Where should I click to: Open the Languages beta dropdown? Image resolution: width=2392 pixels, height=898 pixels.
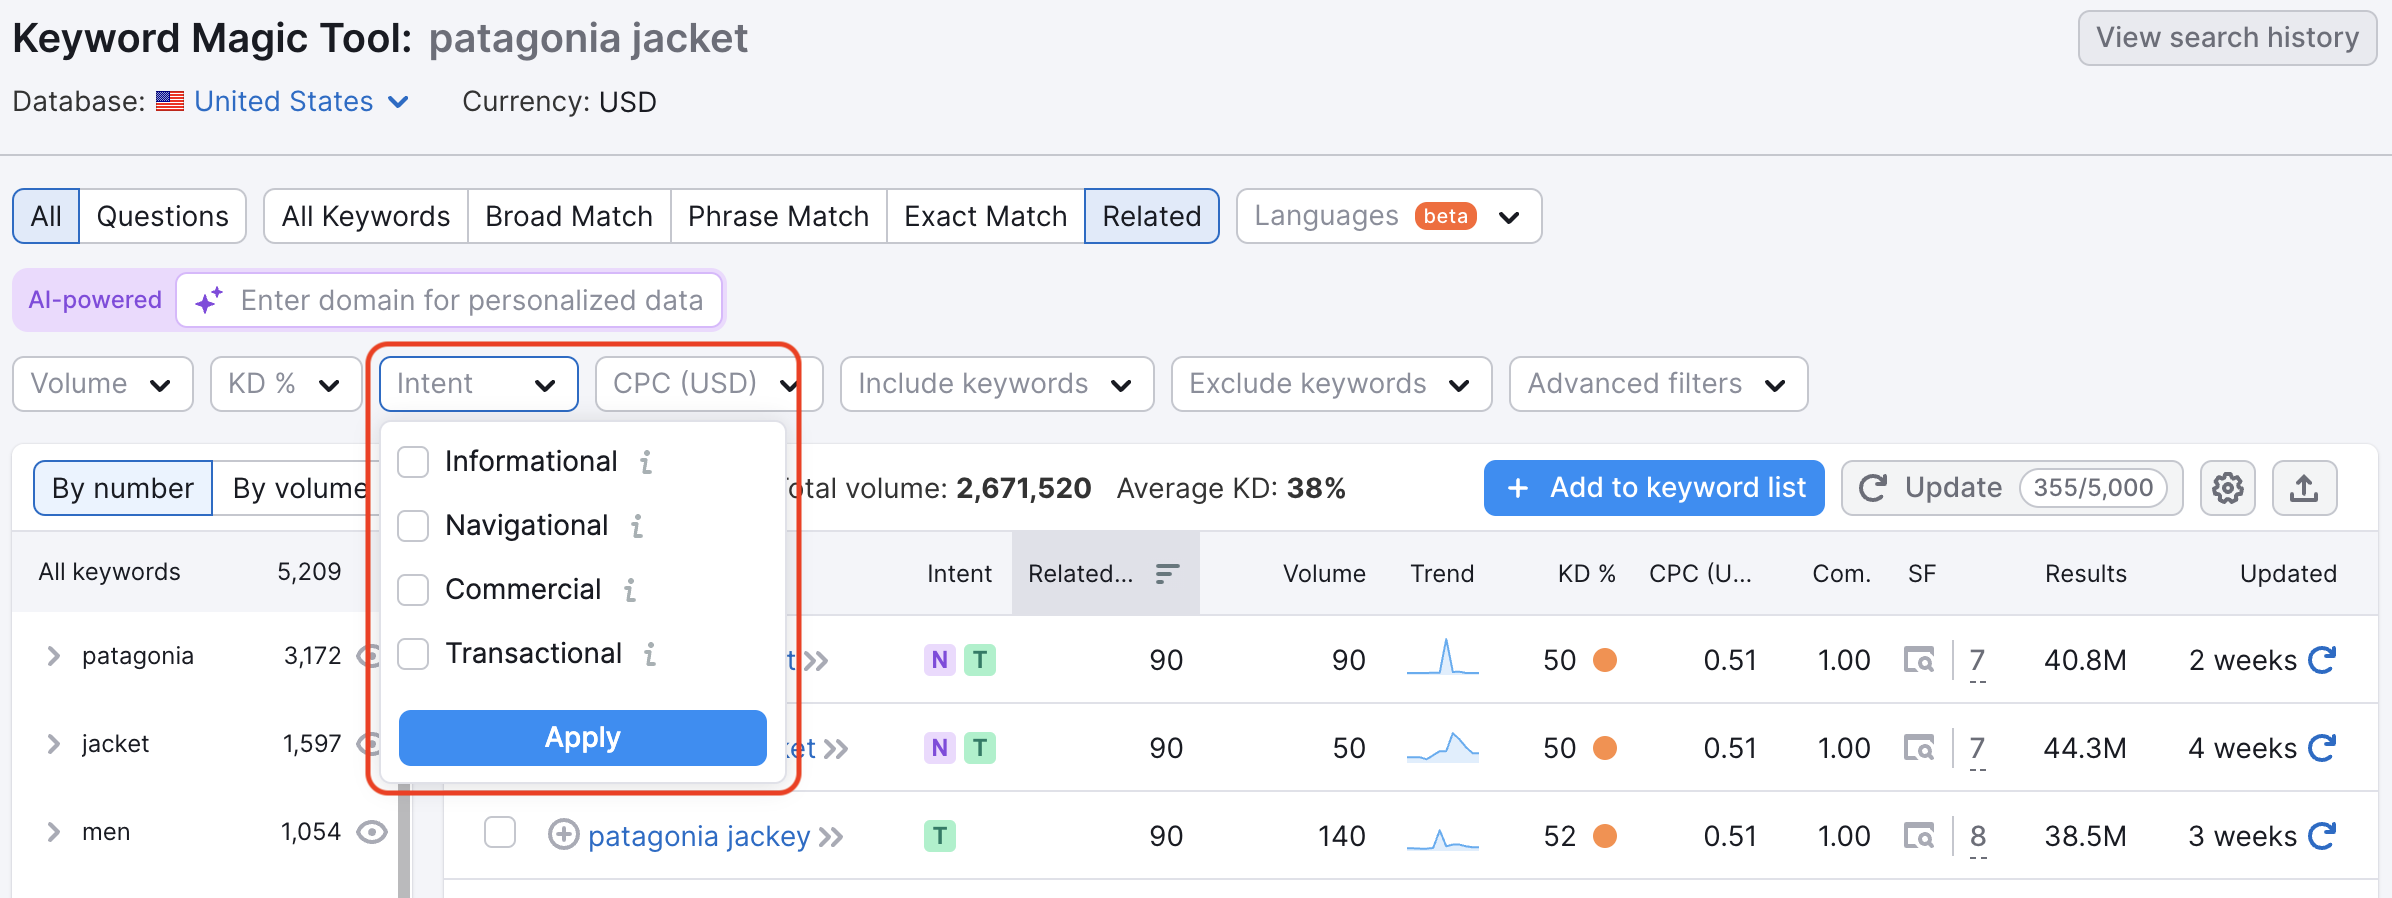(x=1389, y=216)
